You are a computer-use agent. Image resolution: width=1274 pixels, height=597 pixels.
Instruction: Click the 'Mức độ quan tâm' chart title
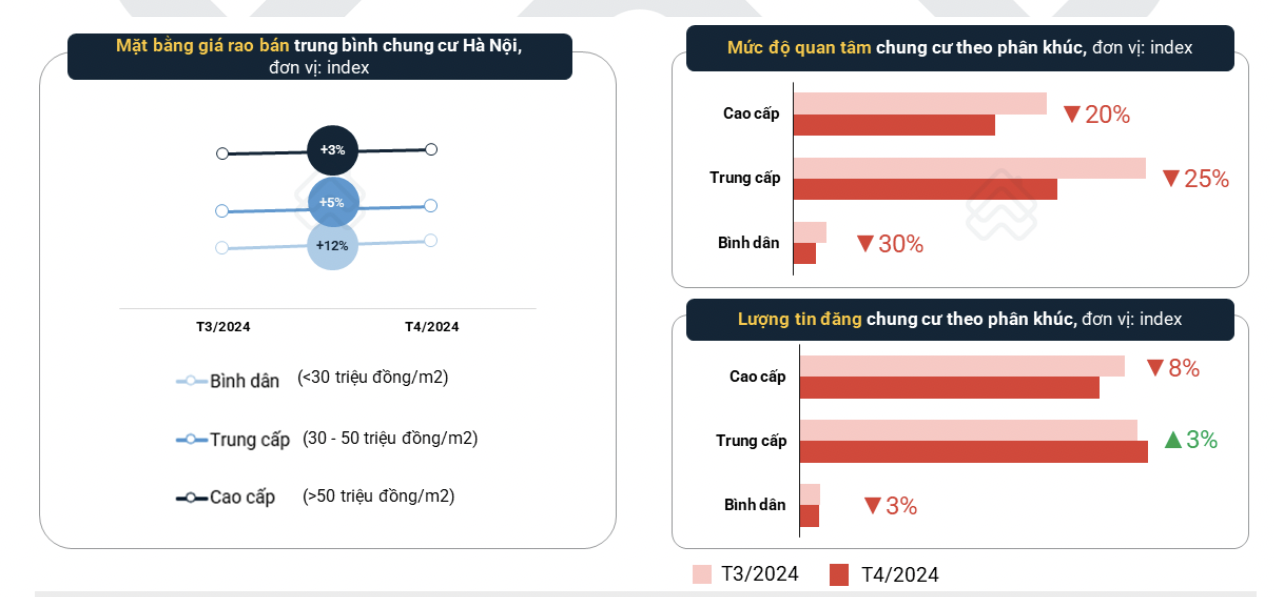point(959,48)
